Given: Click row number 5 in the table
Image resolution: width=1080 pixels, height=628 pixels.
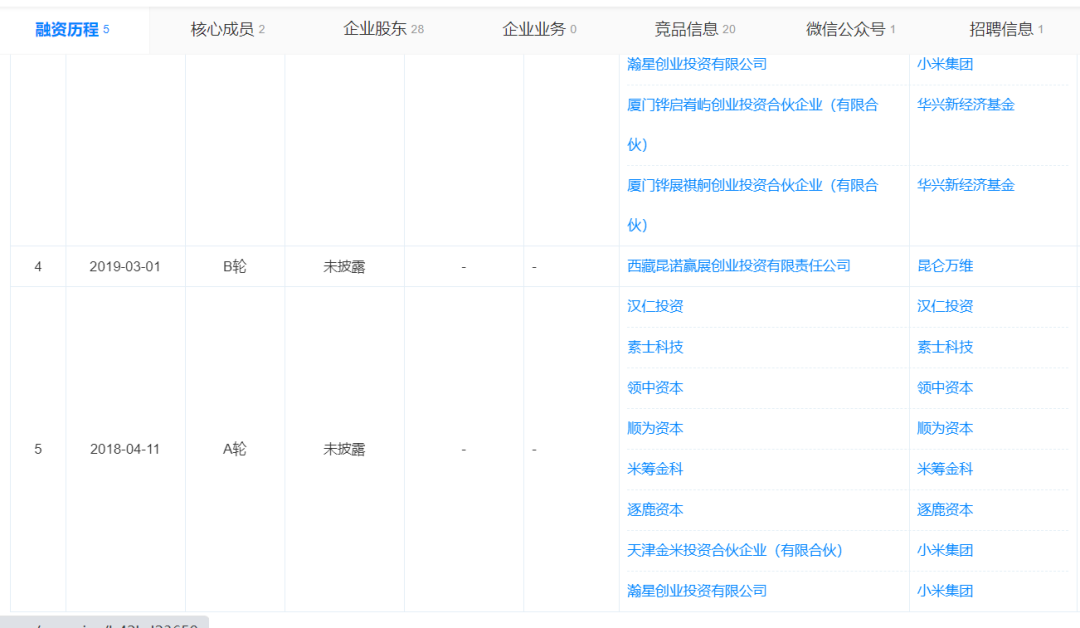Looking at the screenshot, I should click(38, 449).
